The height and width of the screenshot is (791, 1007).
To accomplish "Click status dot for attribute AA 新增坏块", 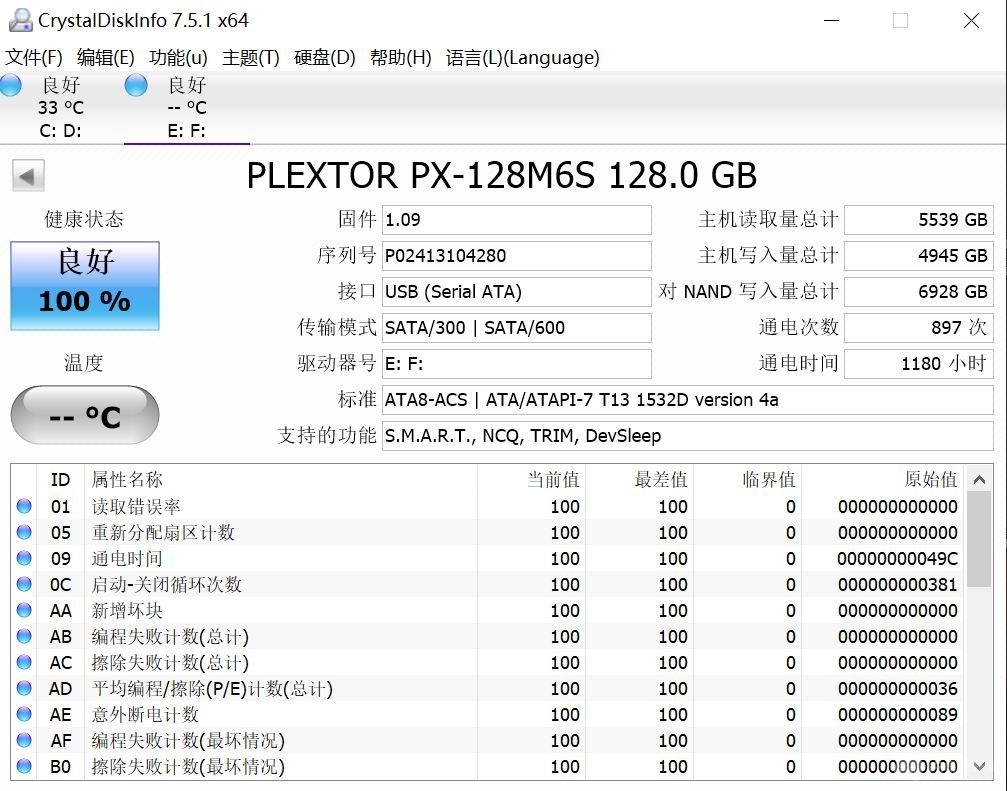I will coord(24,611).
